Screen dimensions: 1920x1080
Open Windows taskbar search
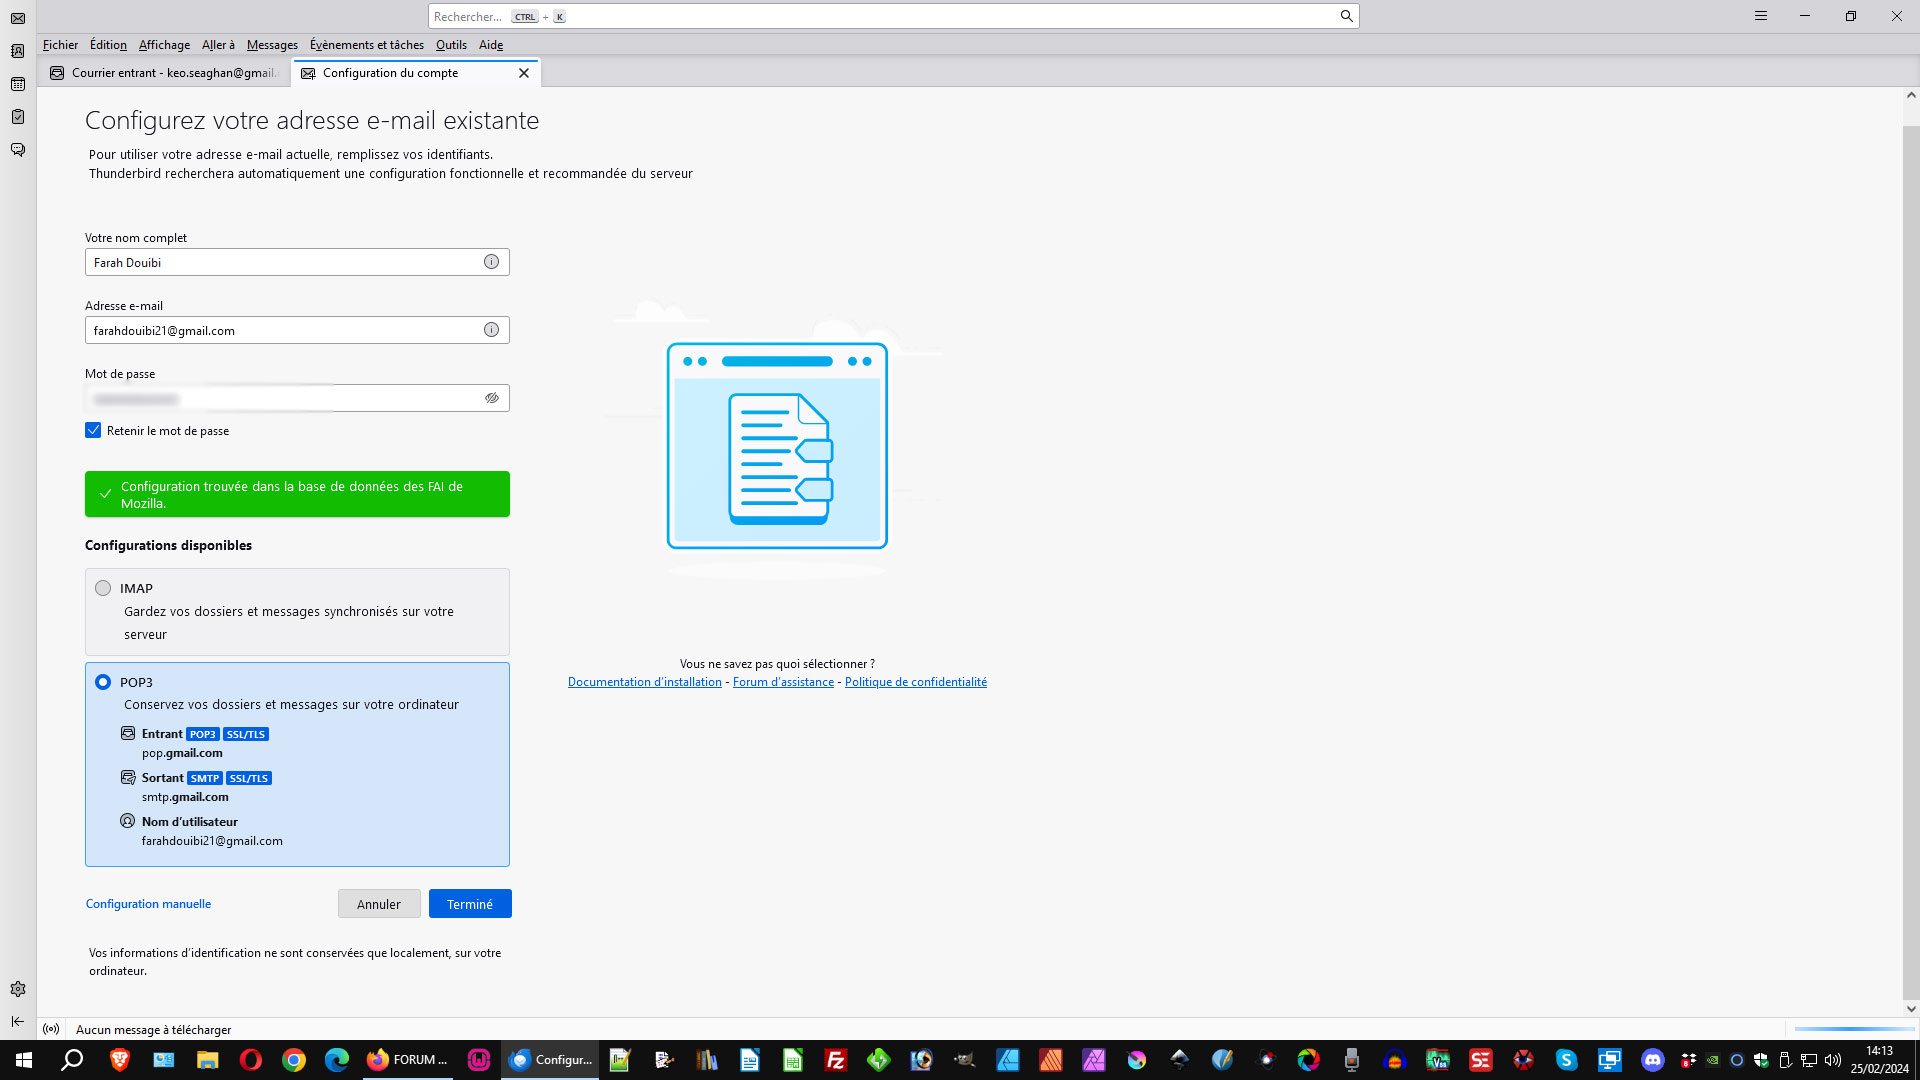pyautogui.click(x=72, y=1060)
